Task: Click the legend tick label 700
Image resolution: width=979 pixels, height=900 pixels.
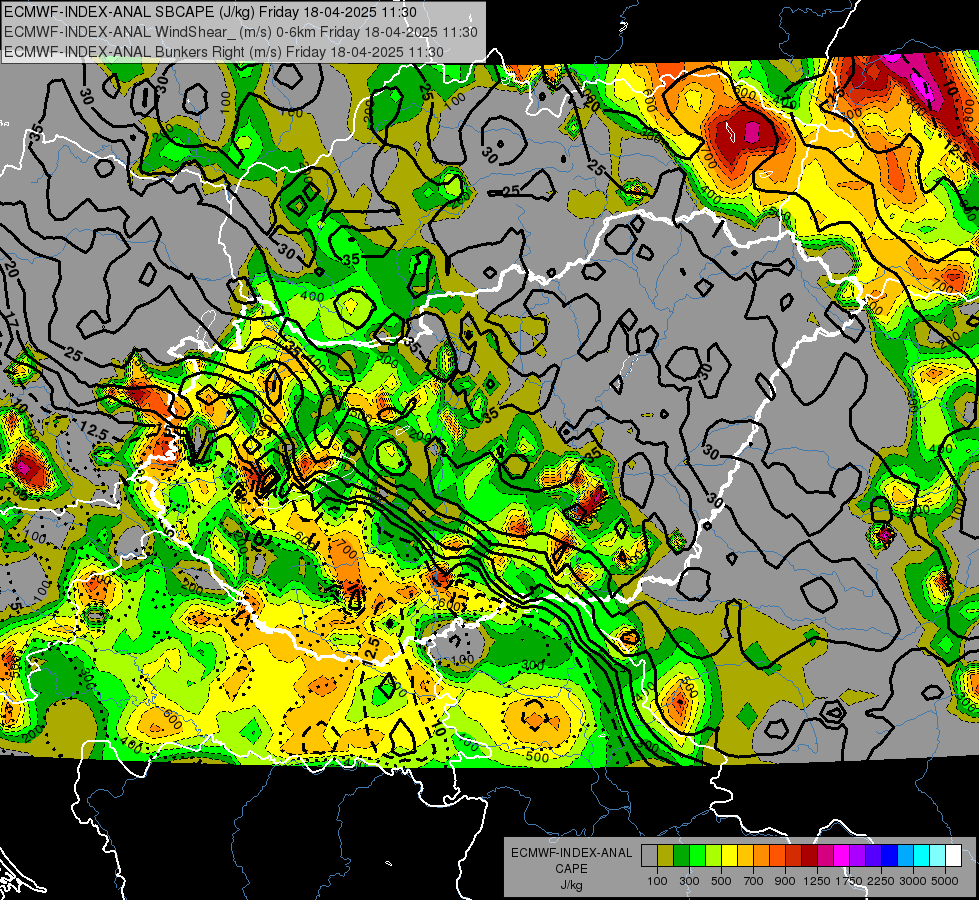Action: pos(753,881)
